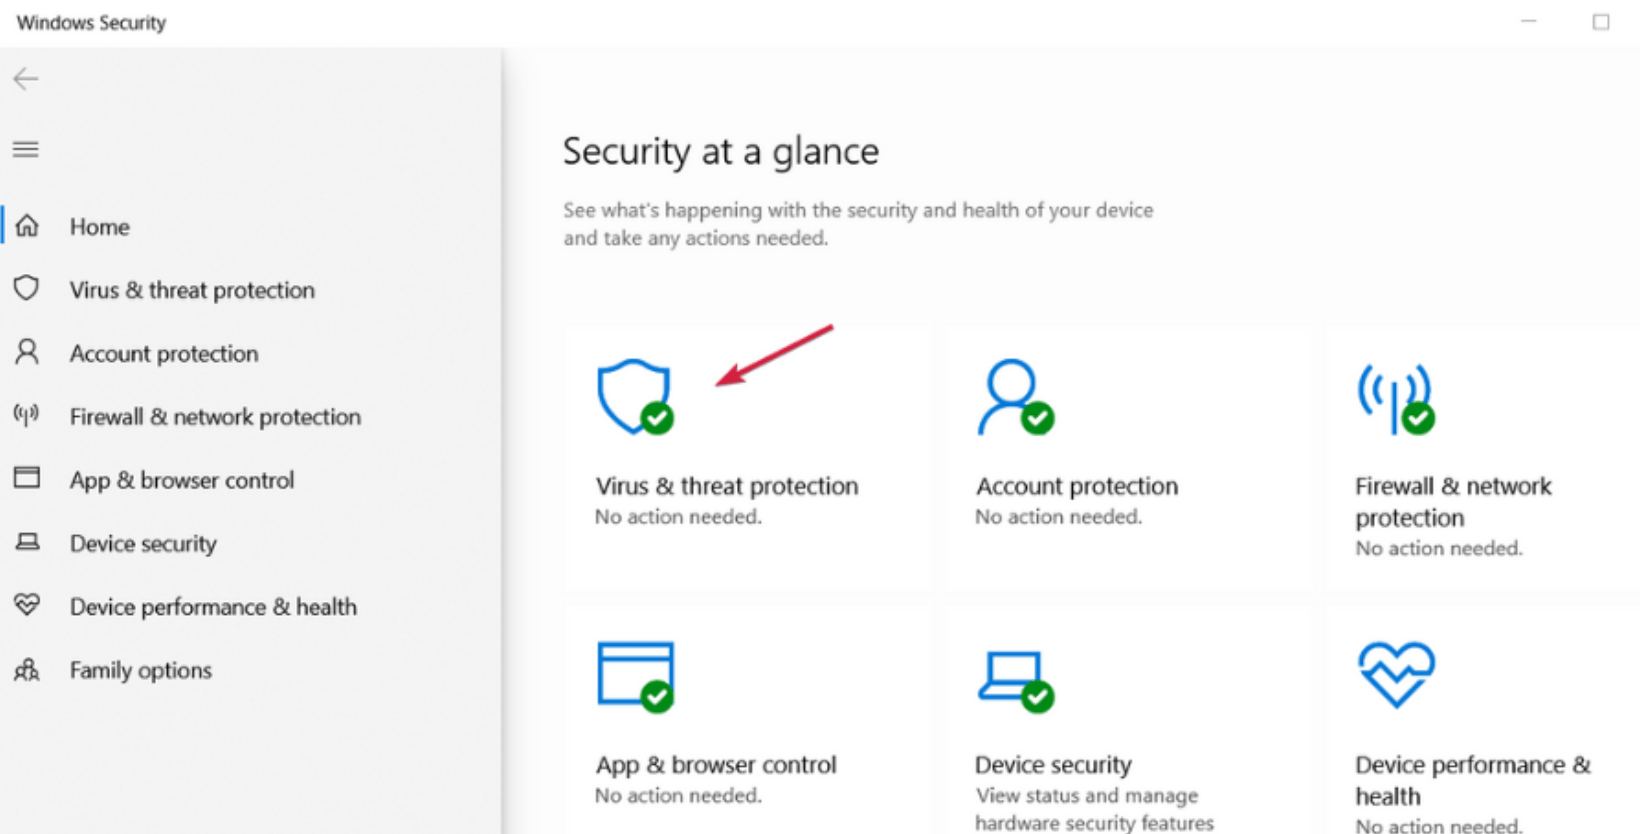Image resolution: width=1640 pixels, height=834 pixels.
Task: Click the App & browser control tile icon
Action: 634,675
